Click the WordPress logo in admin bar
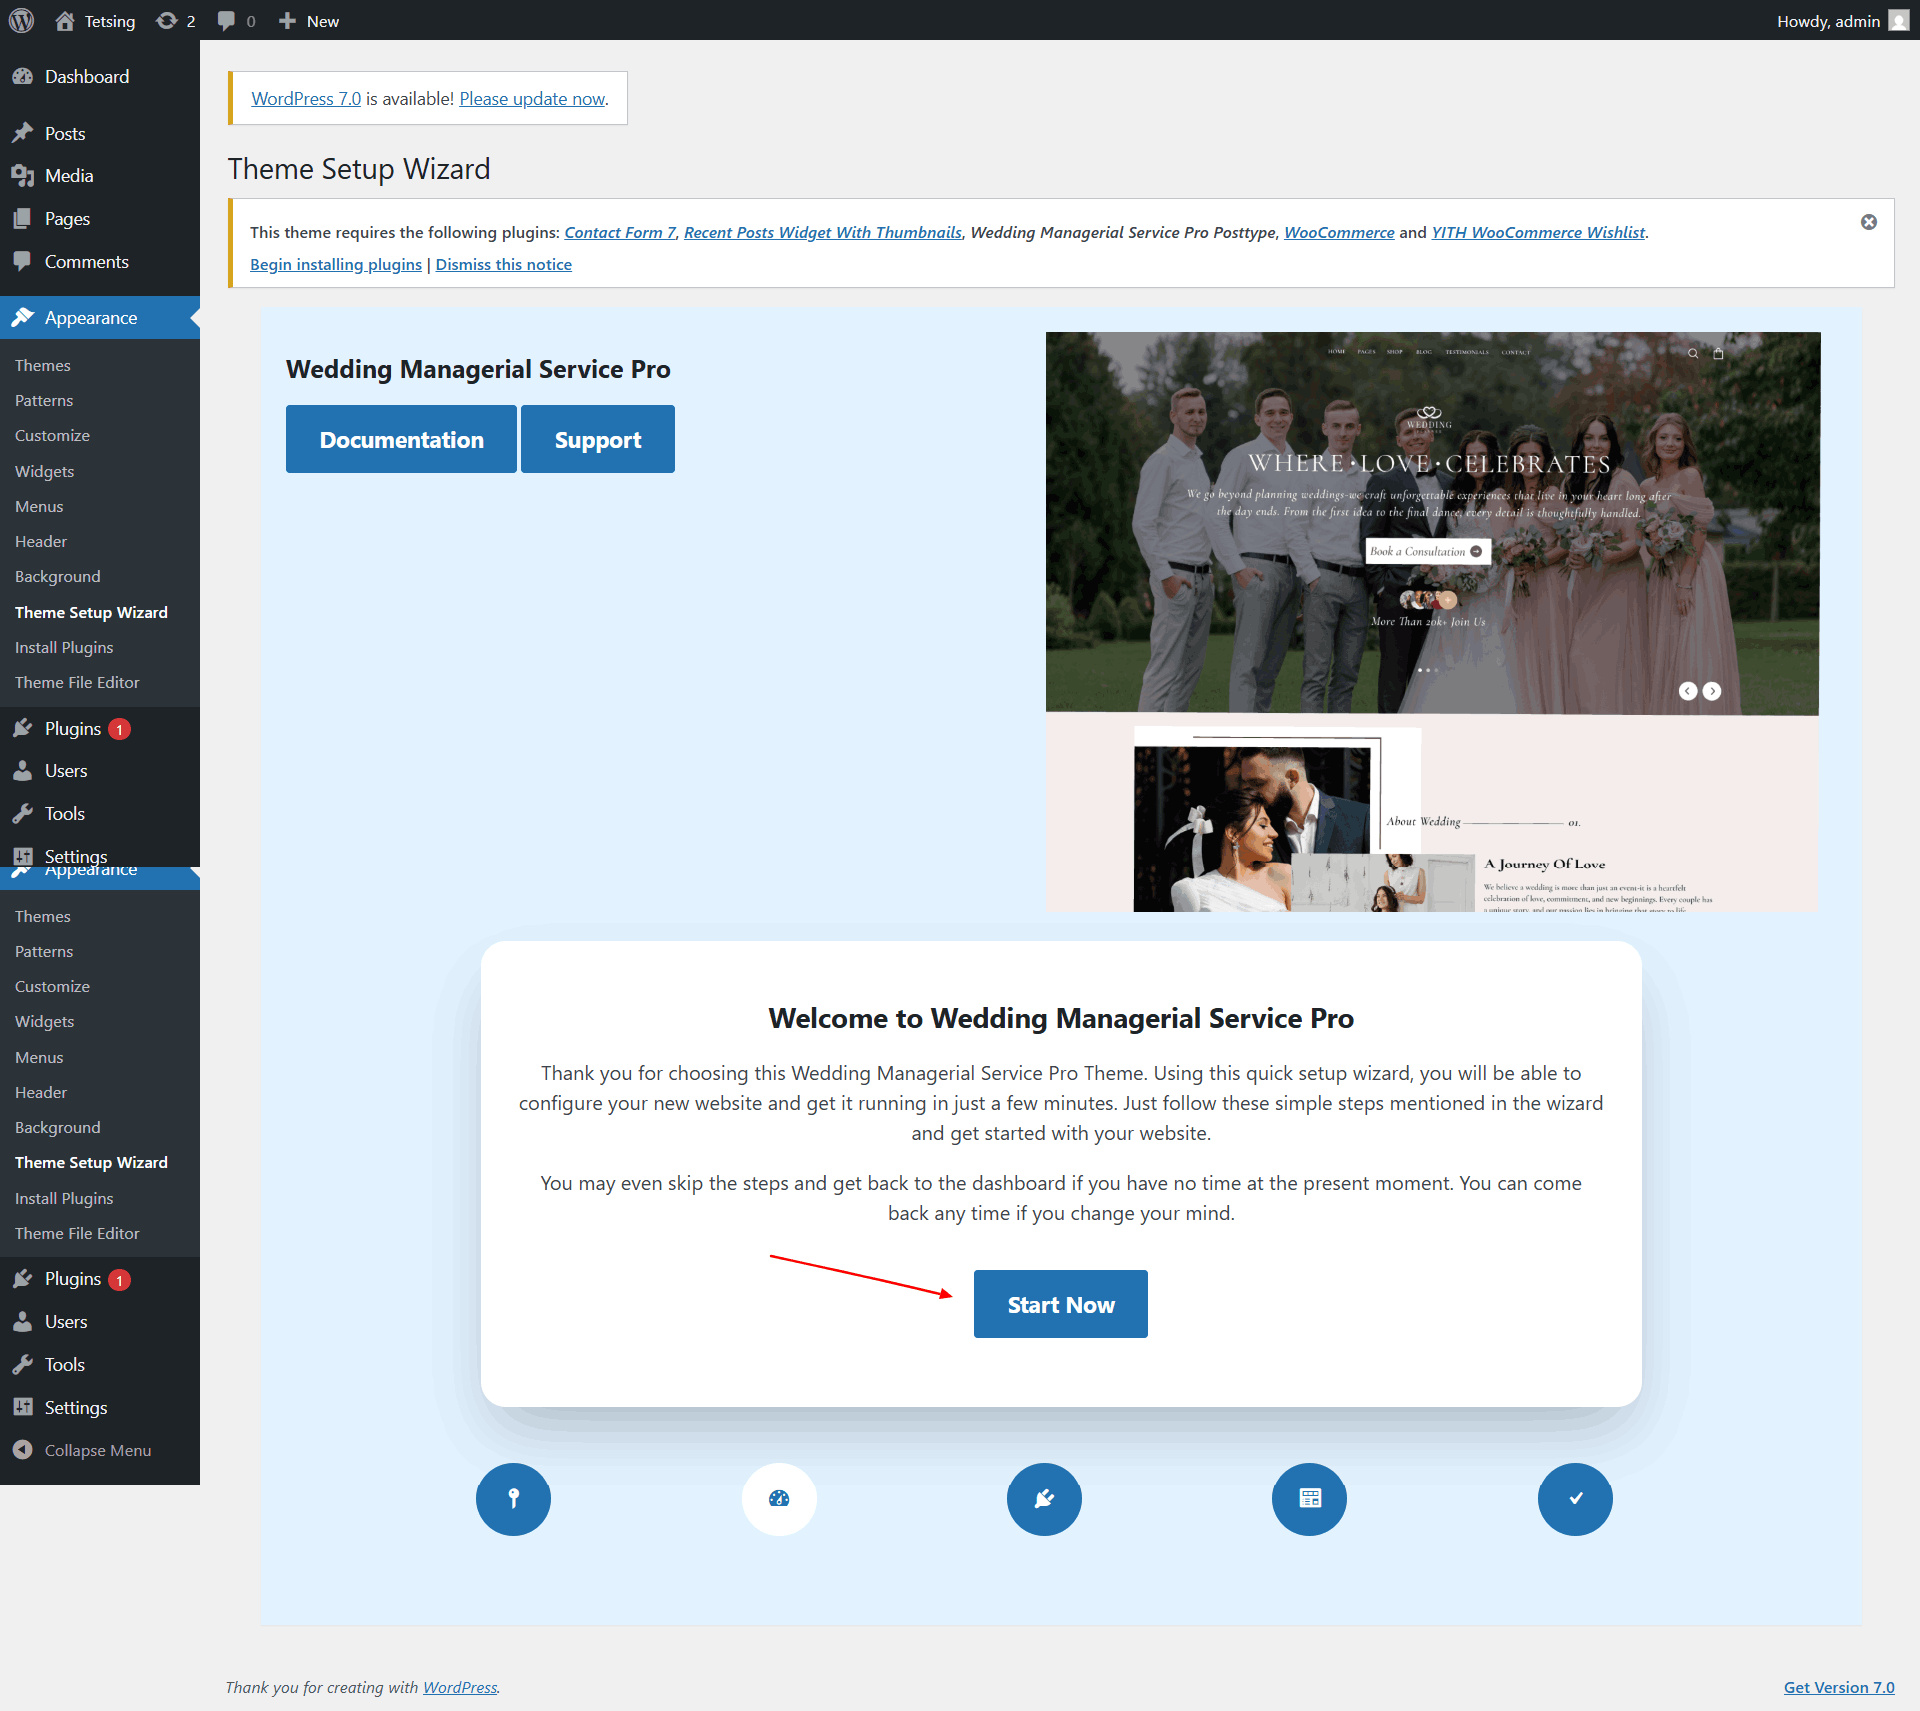 (21, 21)
